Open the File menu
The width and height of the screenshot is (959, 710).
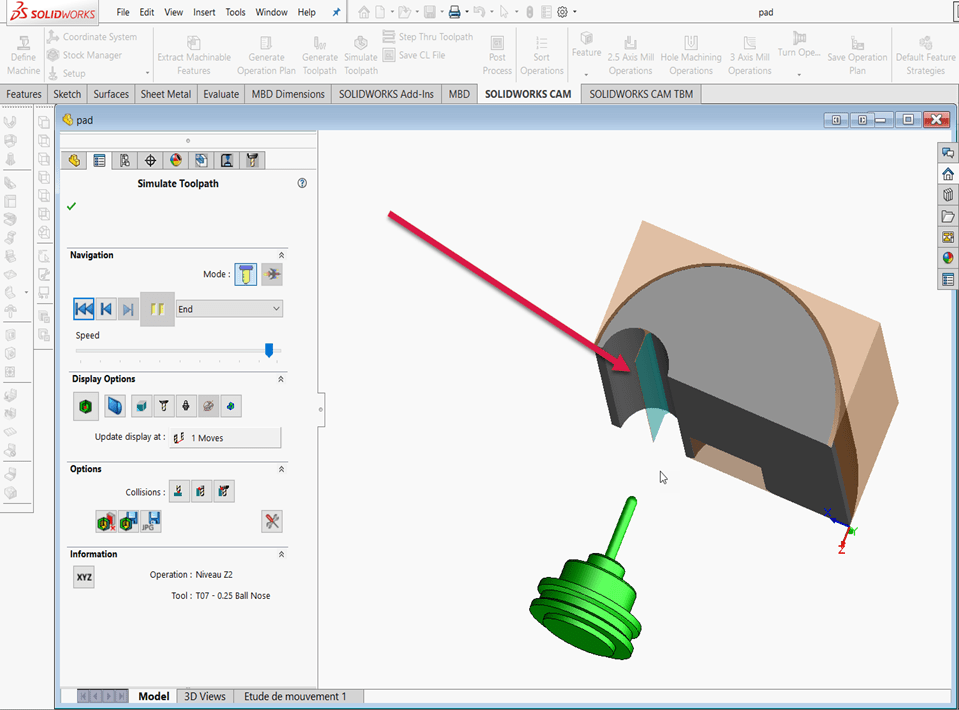click(123, 12)
